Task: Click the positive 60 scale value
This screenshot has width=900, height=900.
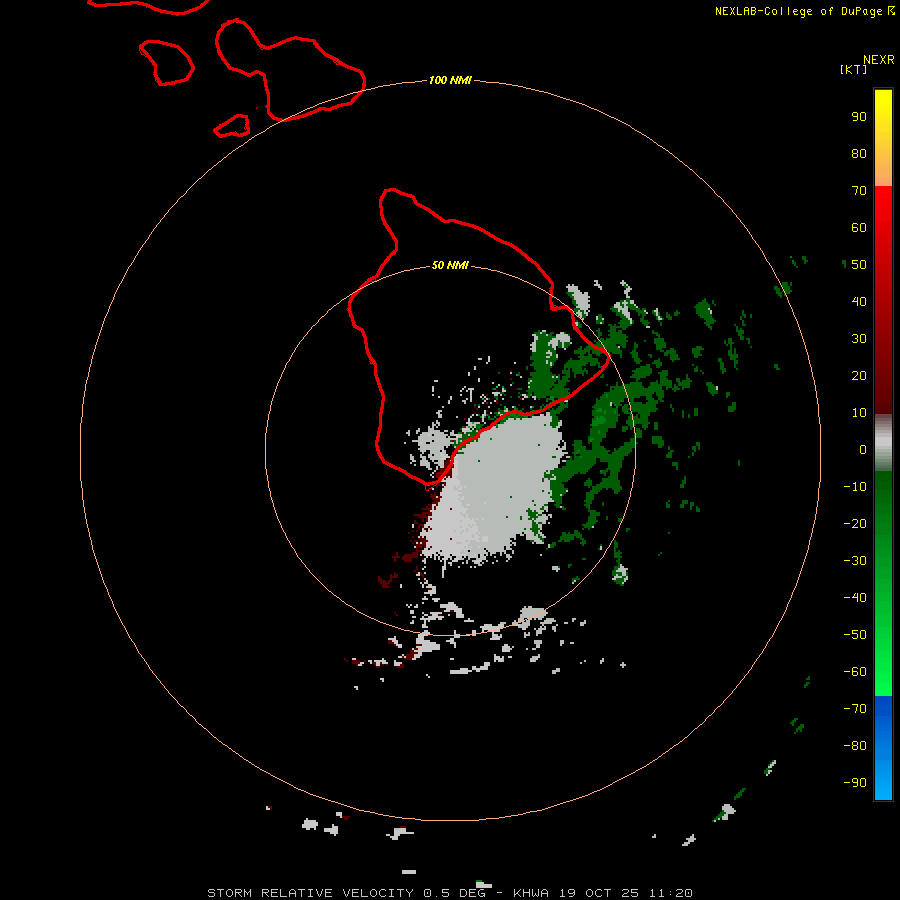Action: (859, 227)
